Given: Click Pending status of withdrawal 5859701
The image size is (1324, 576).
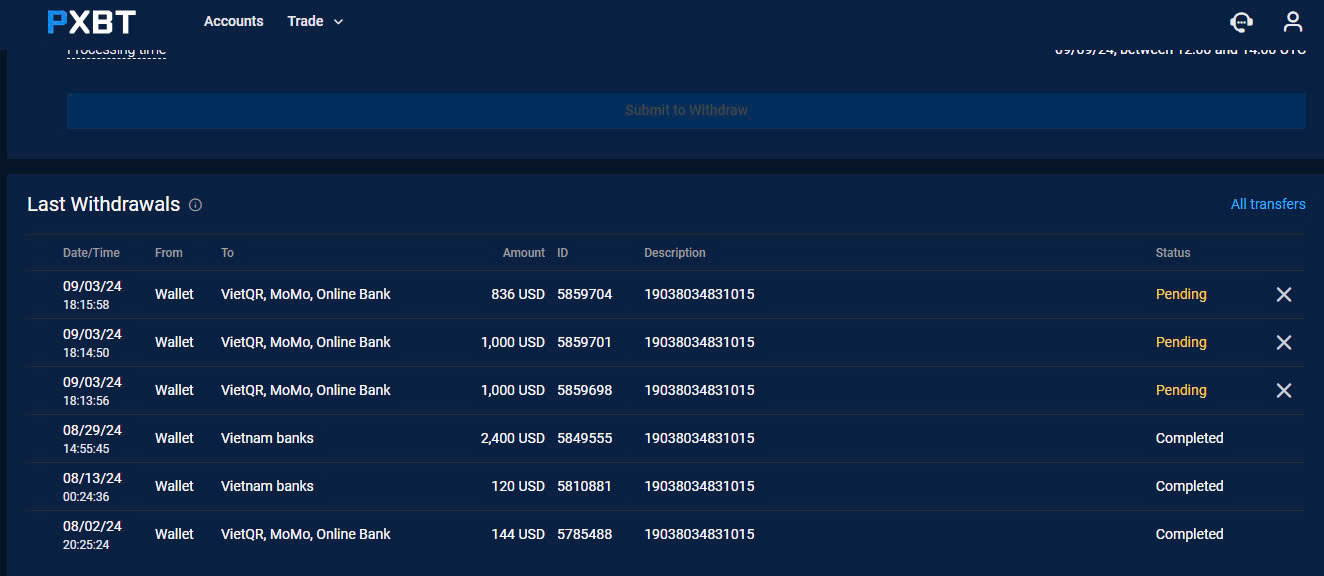Looking at the screenshot, I should (x=1181, y=342).
